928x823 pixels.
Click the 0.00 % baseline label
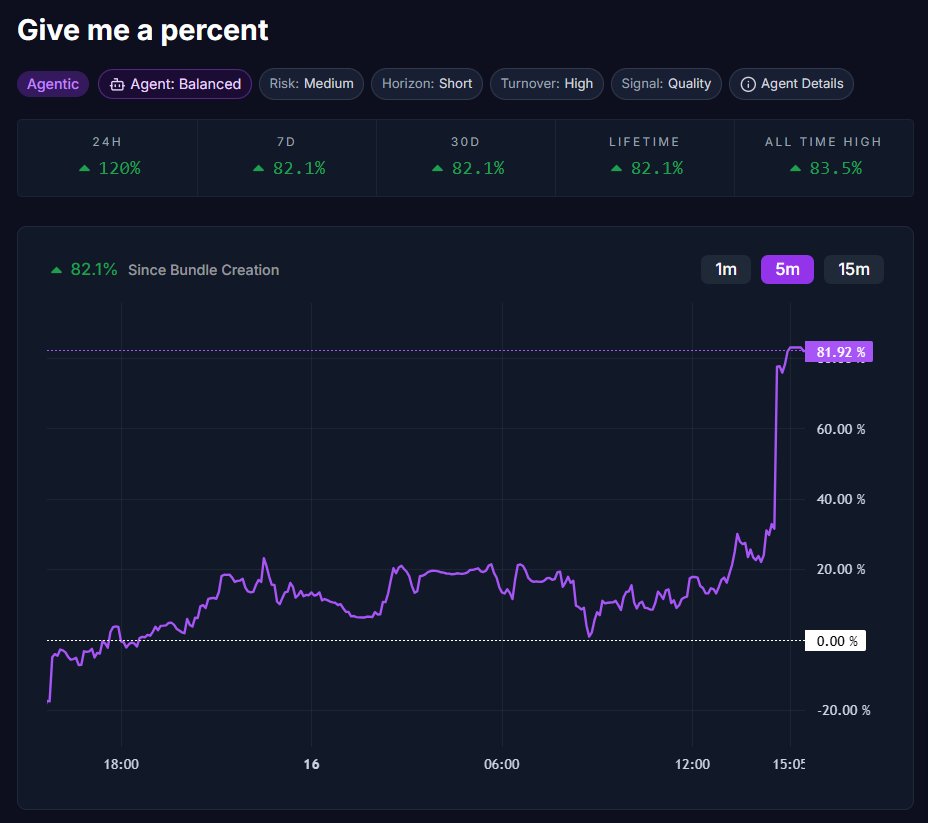tap(835, 641)
